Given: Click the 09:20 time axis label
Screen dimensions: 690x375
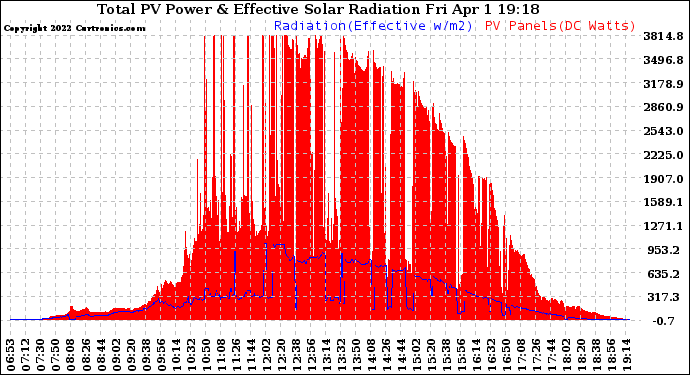Looking at the screenshot, I should point(132,355).
